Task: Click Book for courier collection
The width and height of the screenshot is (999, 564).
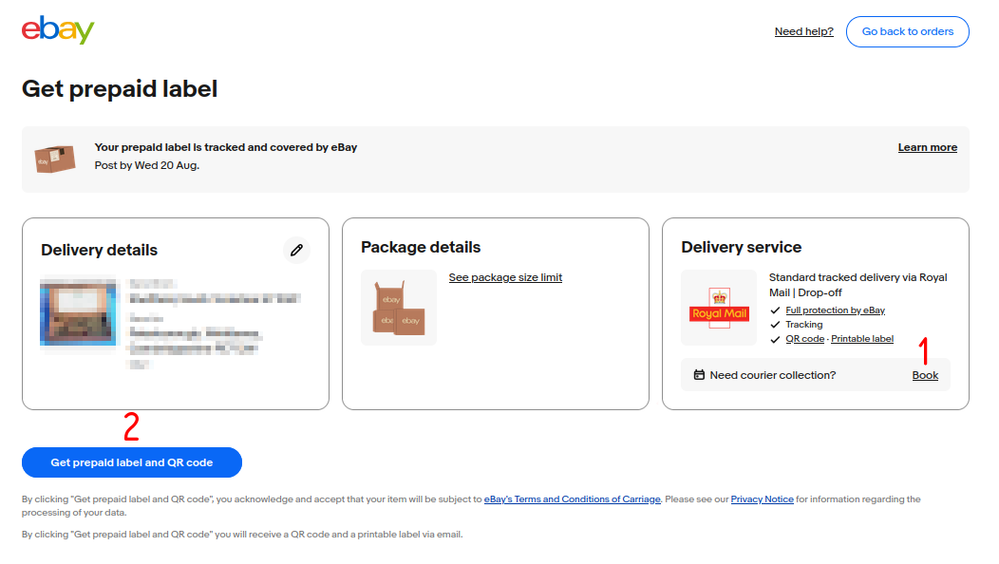Action: point(925,375)
